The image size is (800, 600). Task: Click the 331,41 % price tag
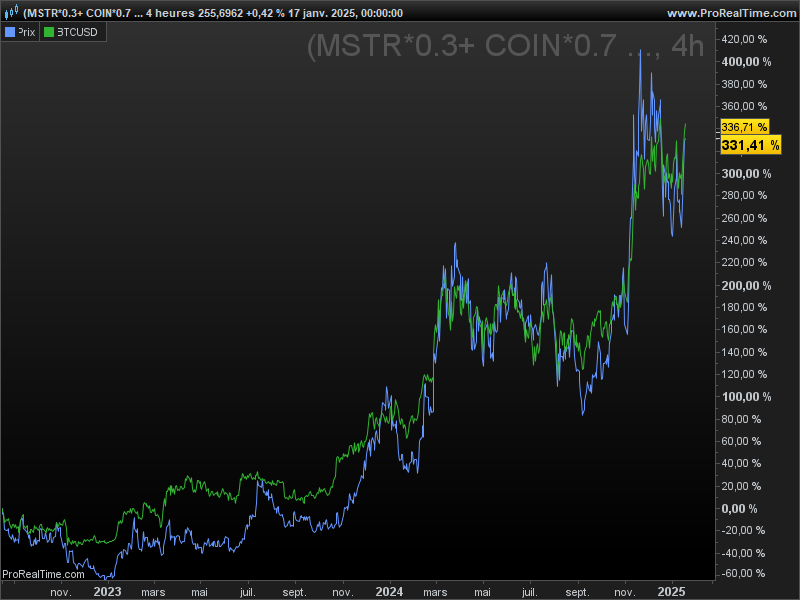coord(751,145)
